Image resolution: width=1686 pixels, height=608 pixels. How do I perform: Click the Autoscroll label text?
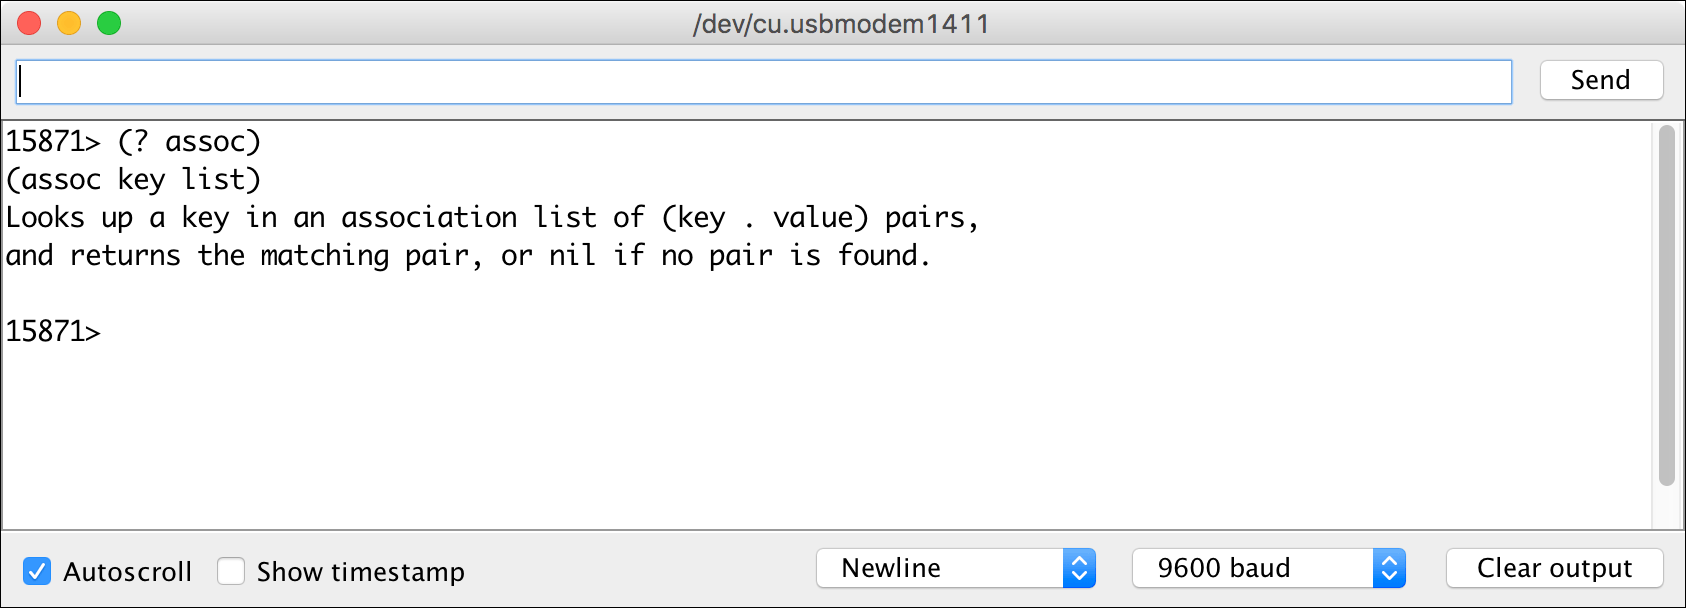click(x=128, y=571)
